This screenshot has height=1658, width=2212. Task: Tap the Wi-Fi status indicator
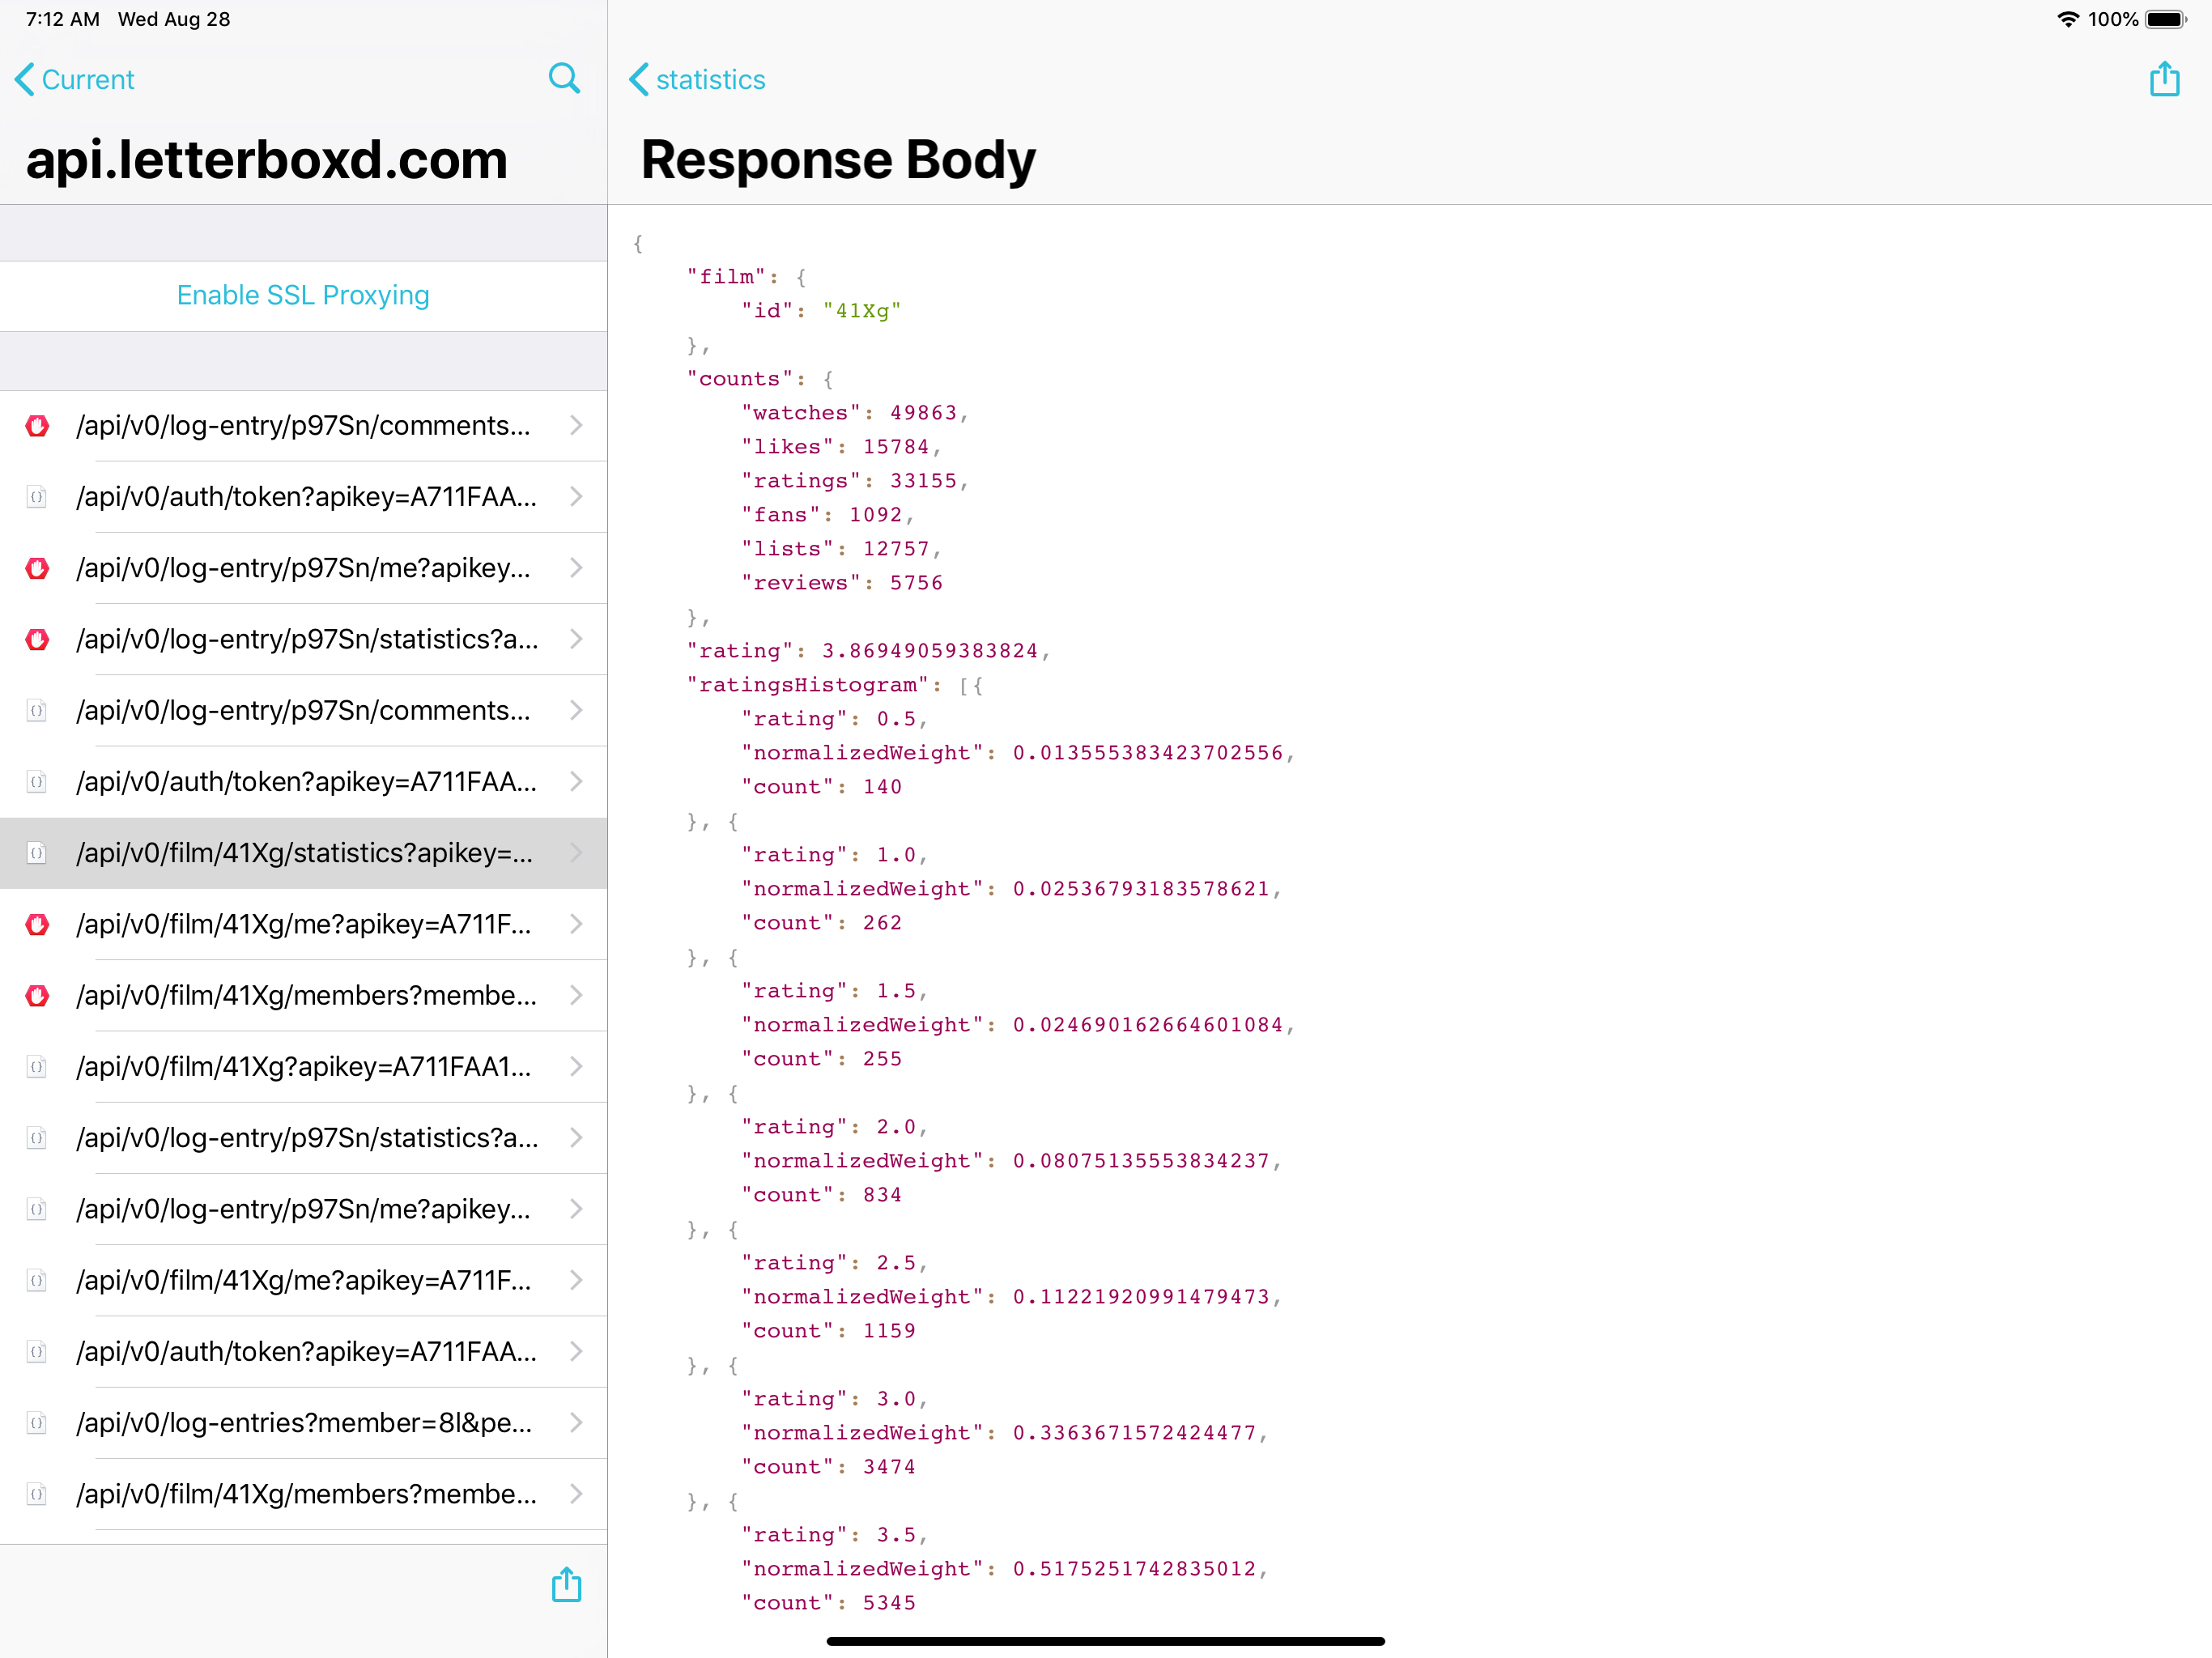click(x=2066, y=18)
